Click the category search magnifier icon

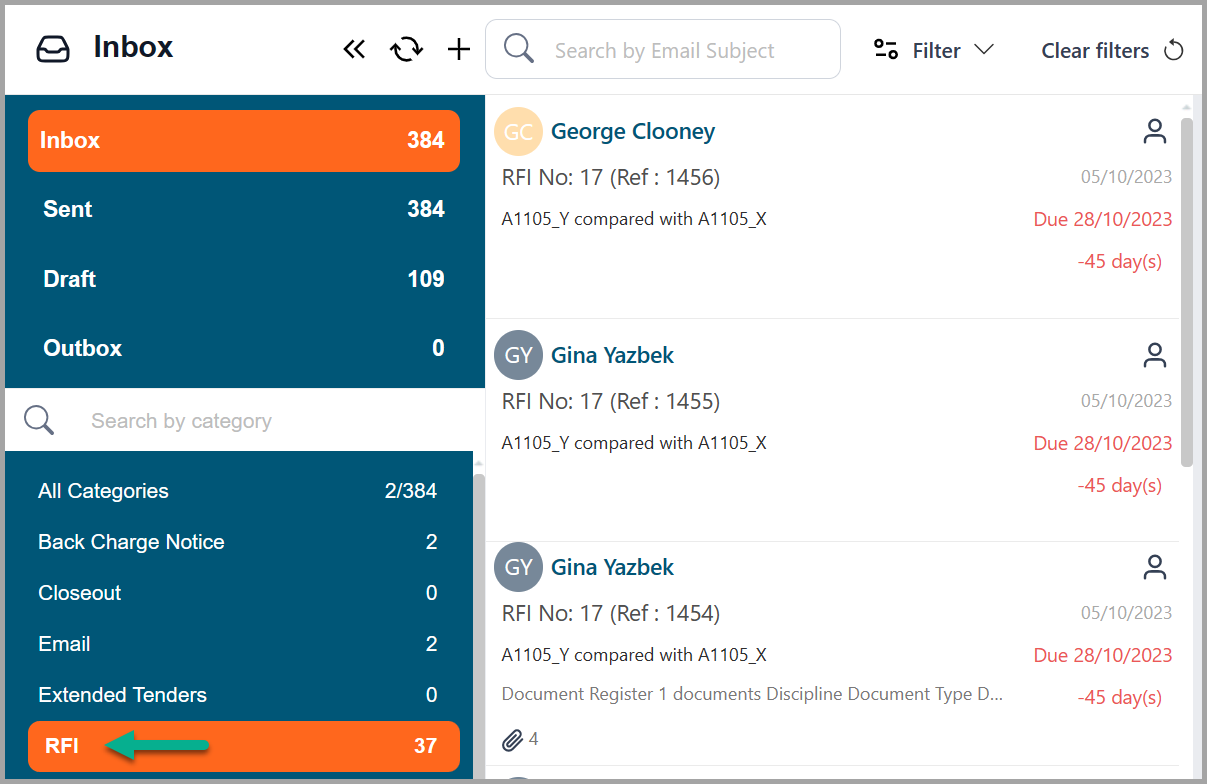[x=39, y=420]
